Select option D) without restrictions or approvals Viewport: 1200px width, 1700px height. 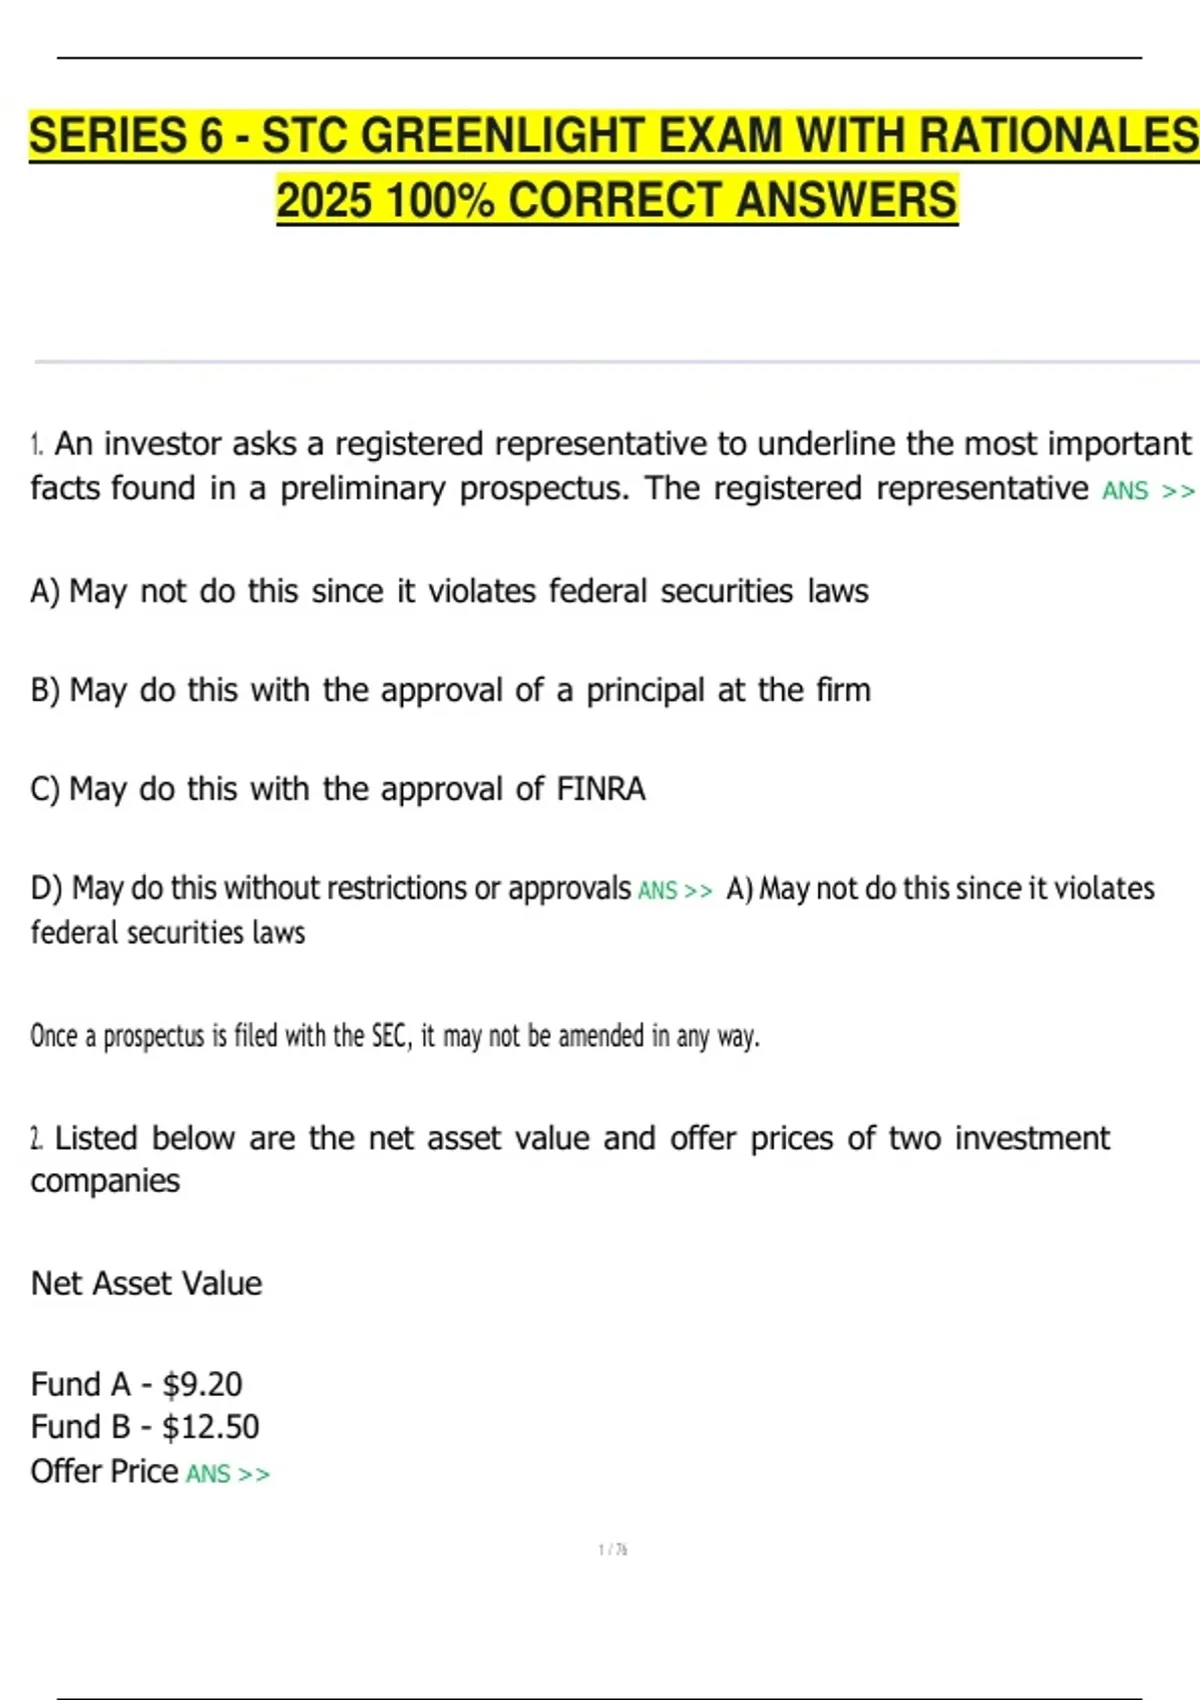point(331,888)
